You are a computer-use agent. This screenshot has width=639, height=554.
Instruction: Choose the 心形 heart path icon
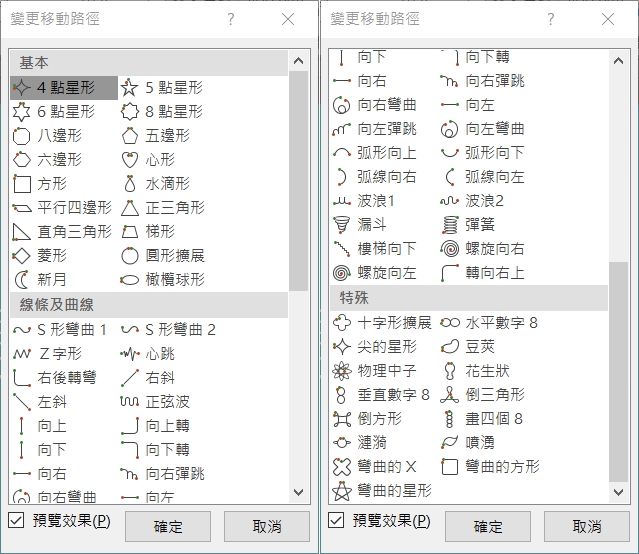[x=130, y=160]
